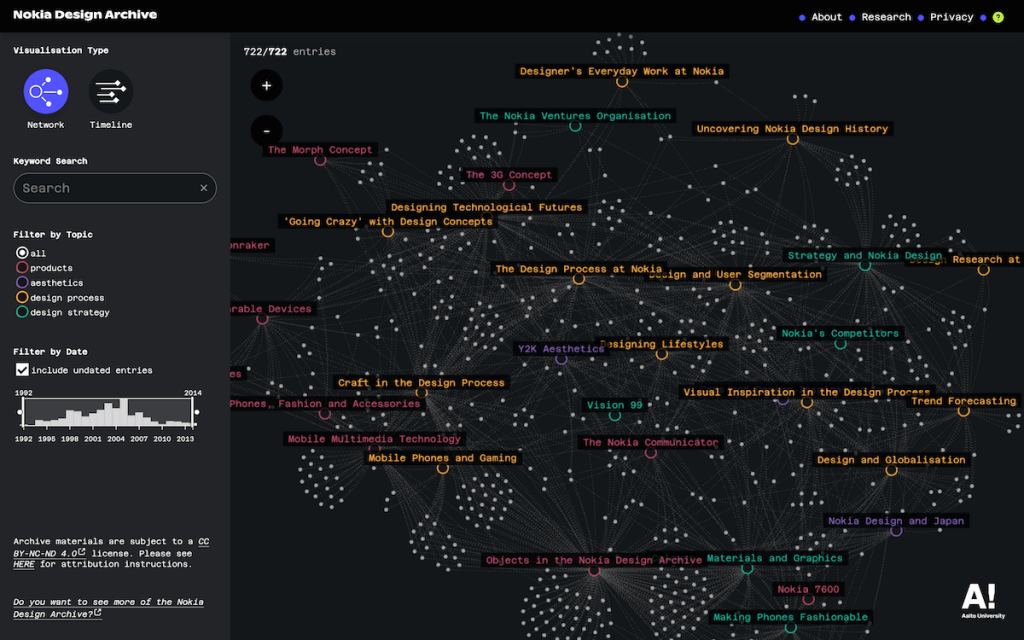Viewport: 1024px width, 640px height.
Task: Open the Privacy page
Action: click(950, 16)
